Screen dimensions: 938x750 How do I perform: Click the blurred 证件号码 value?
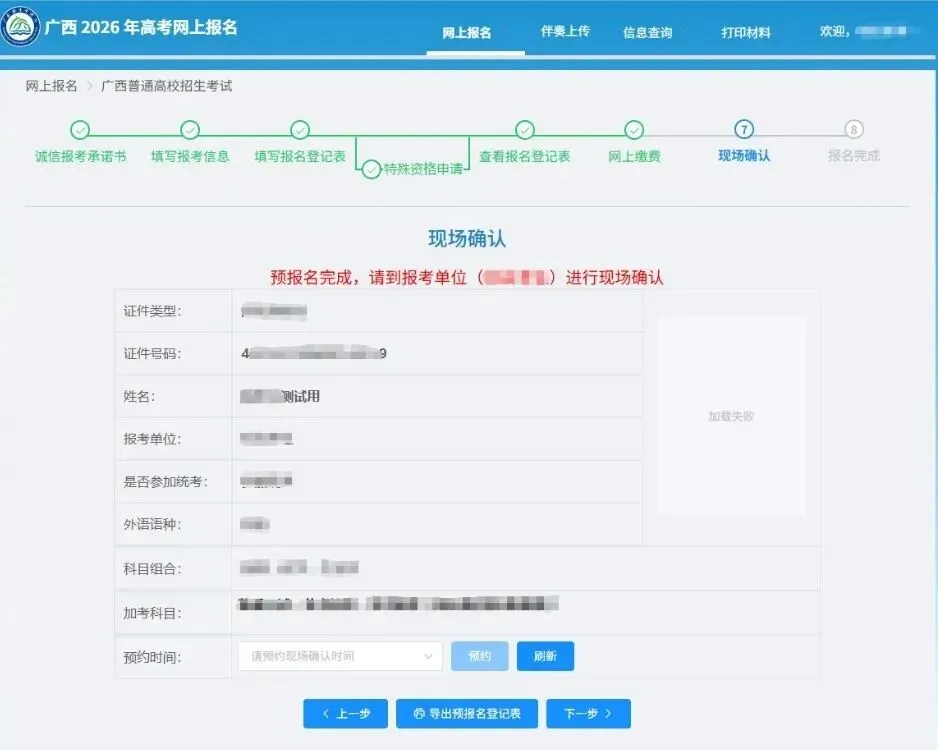[313, 353]
